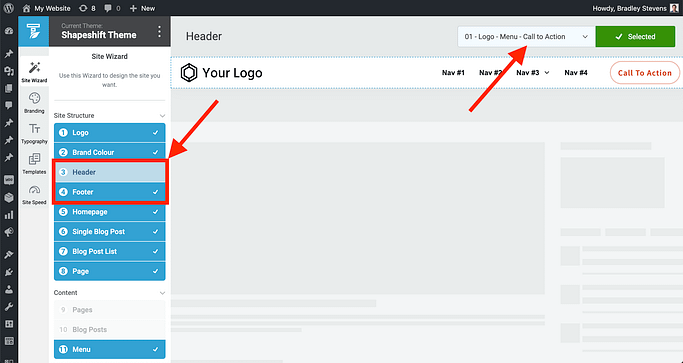The height and width of the screenshot is (363, 683).
Task: Open the Site Speed section
Action: coord(34,194)
